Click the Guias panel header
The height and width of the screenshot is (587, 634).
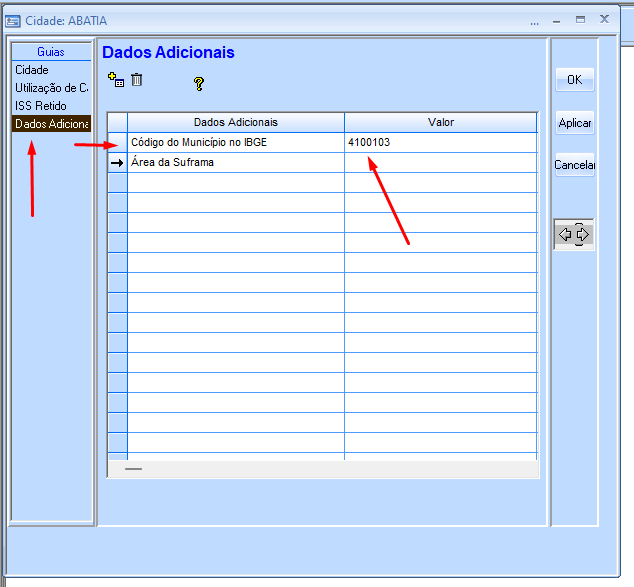[51, 52]
